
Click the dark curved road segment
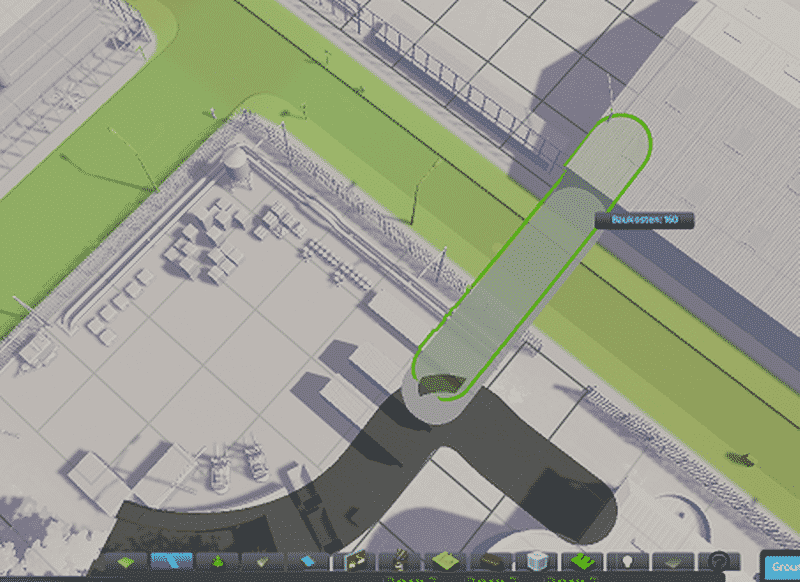pos(330,480)
